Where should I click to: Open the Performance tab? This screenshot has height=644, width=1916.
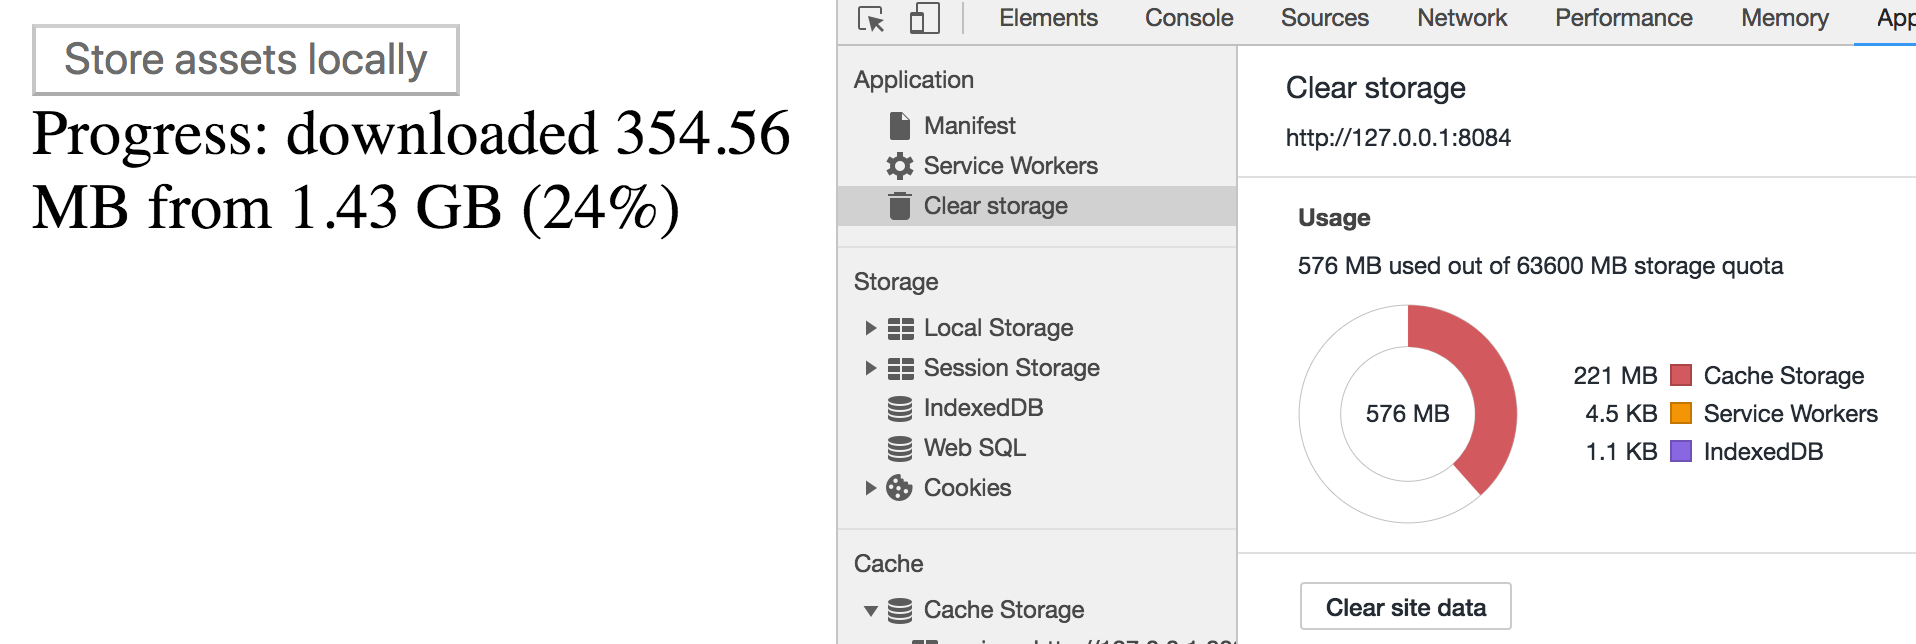1624,18
